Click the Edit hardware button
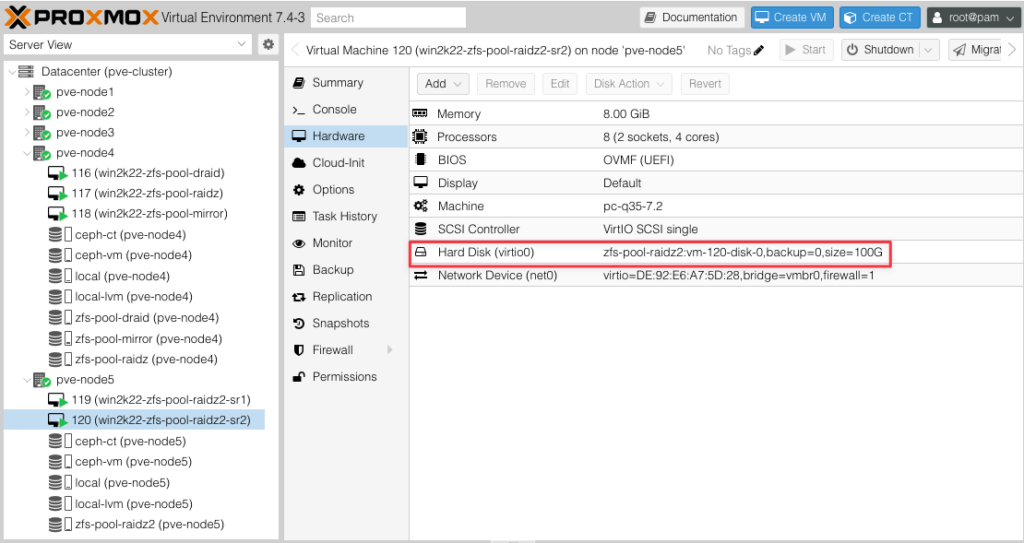 (x=560, y=84)
